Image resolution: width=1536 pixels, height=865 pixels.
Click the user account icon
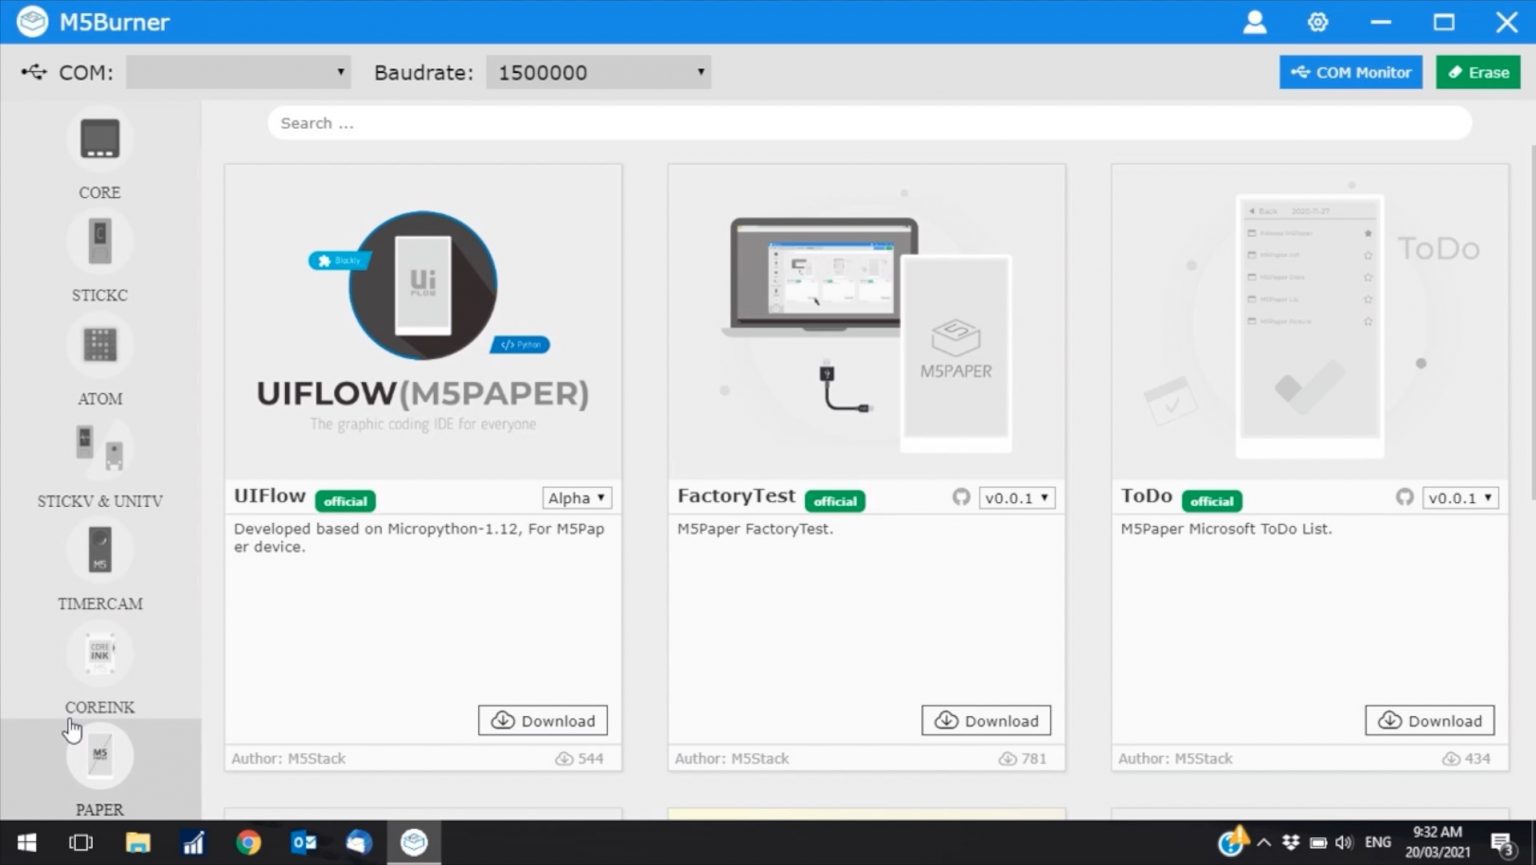pyautogui.click(x=1254, y=21)
